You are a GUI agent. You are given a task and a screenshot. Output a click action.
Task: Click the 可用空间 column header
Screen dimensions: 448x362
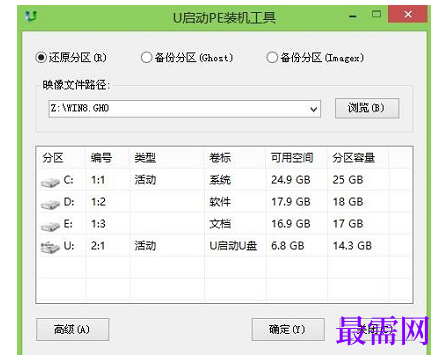292,158
